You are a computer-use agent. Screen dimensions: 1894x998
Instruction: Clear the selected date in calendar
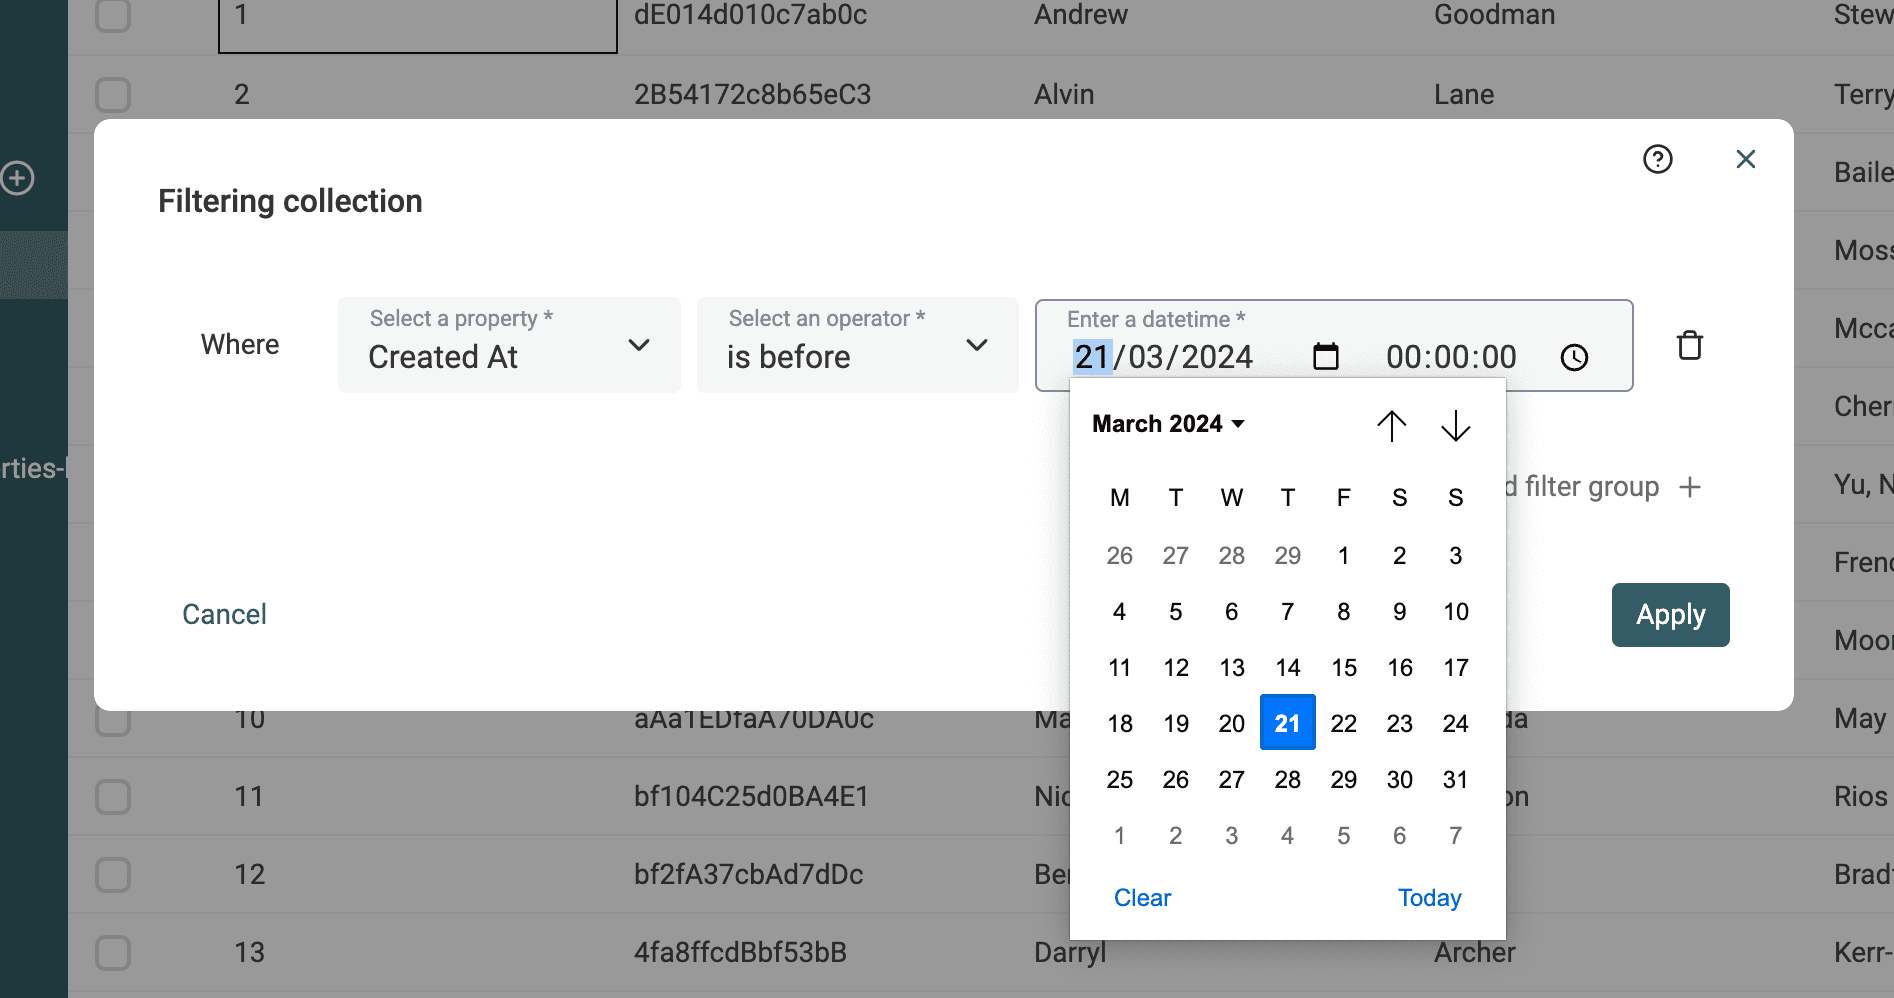pos(1142,898)
